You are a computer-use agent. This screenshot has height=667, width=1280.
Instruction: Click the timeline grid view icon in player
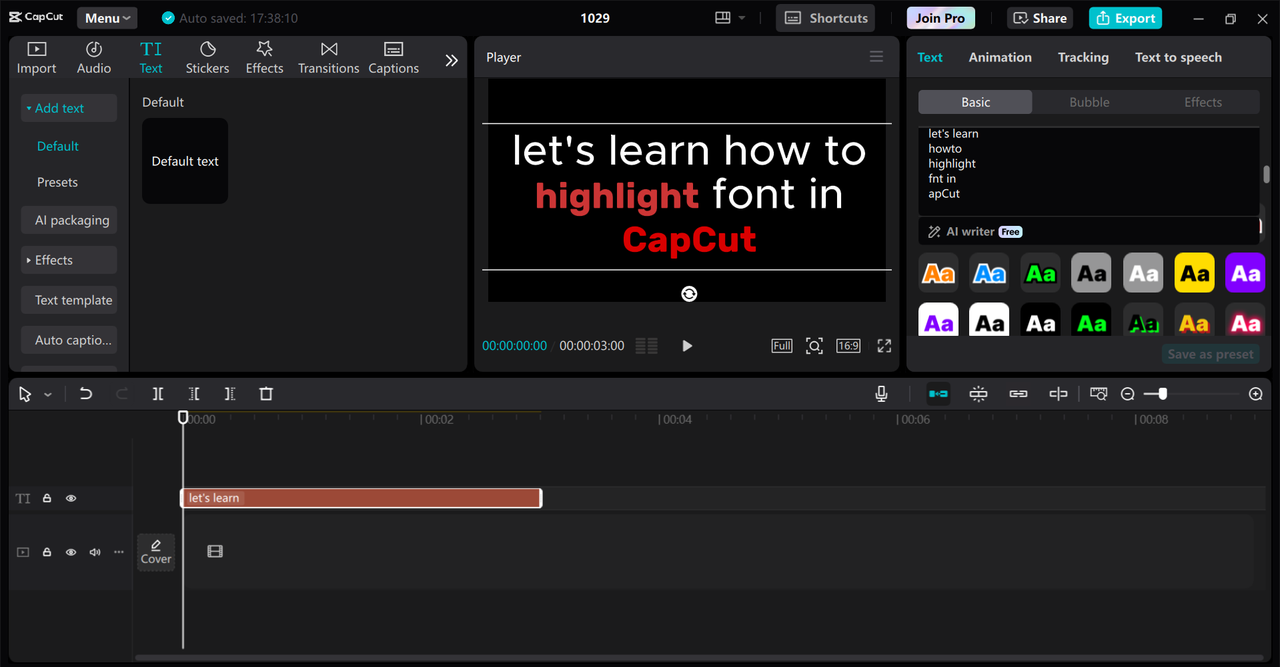click(647, 346)
